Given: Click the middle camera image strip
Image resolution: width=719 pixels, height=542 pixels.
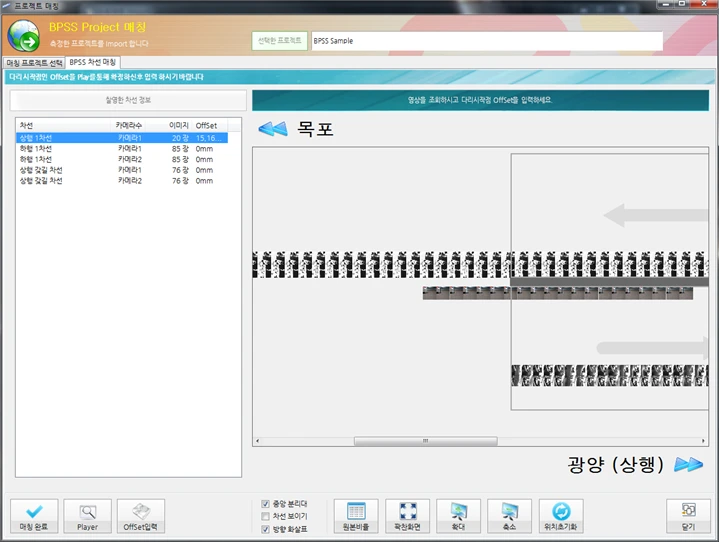Looking at the screenshot, I should 558,293.
